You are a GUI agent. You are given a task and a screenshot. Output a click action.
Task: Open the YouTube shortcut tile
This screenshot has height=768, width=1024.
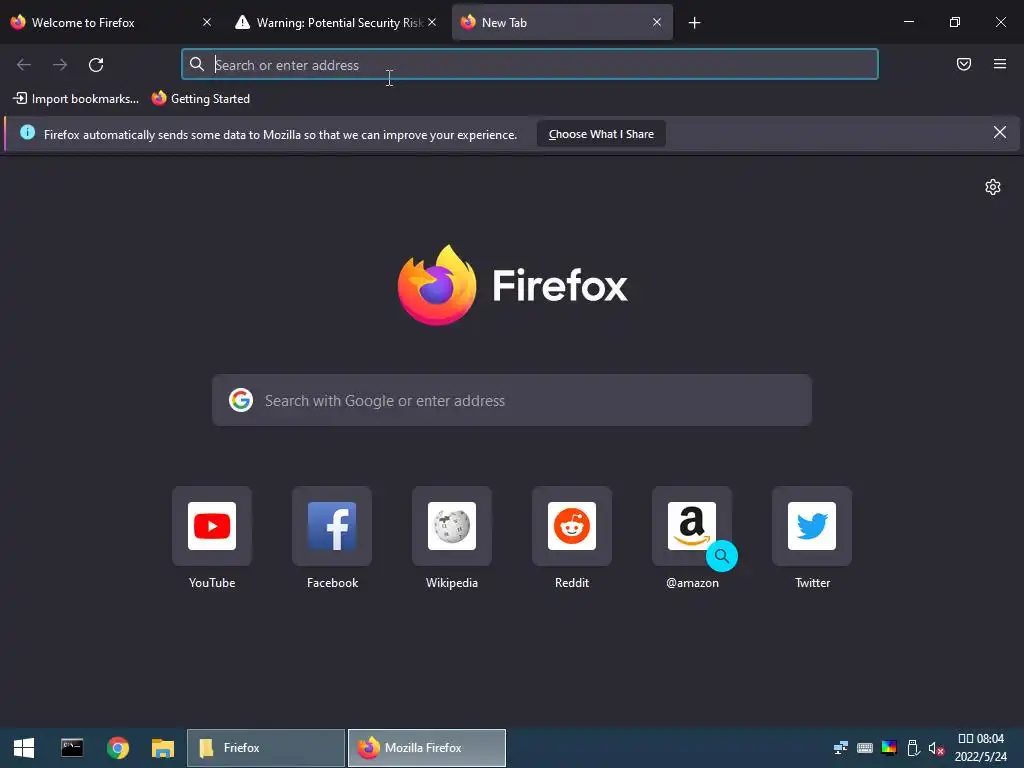[x=212, y=526]
